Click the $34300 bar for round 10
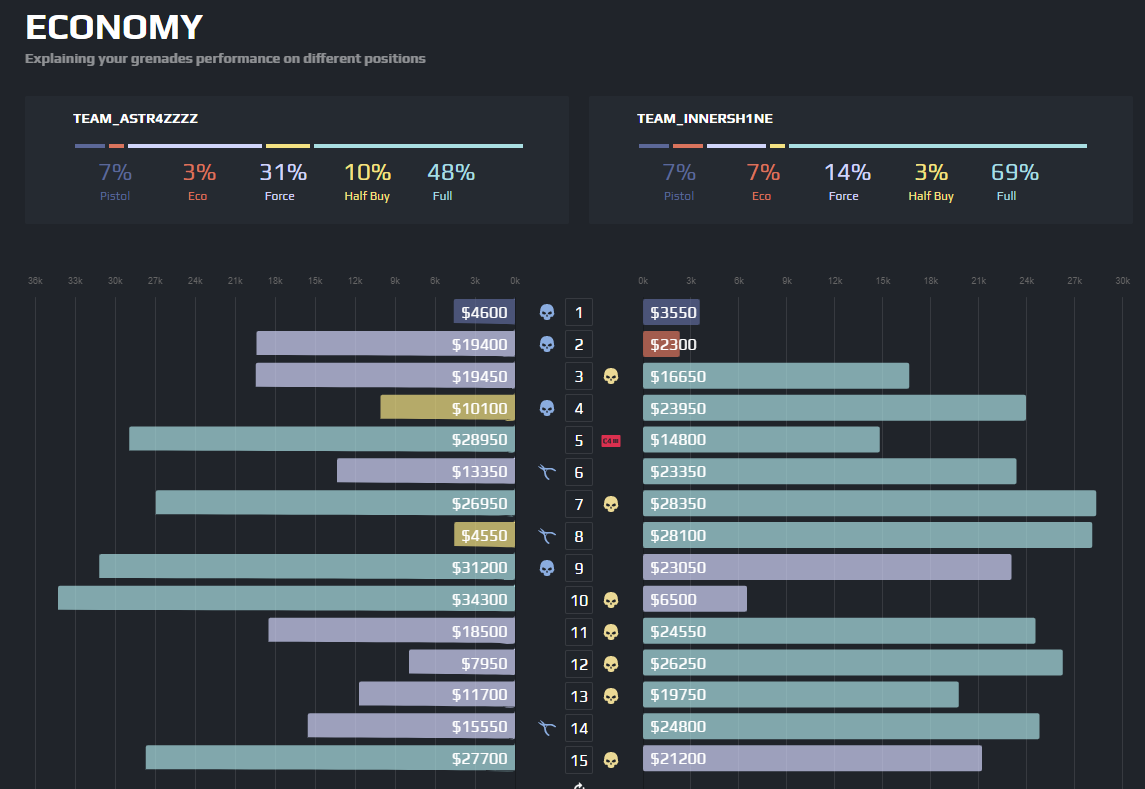1145x789 pixels. point(286,599)
